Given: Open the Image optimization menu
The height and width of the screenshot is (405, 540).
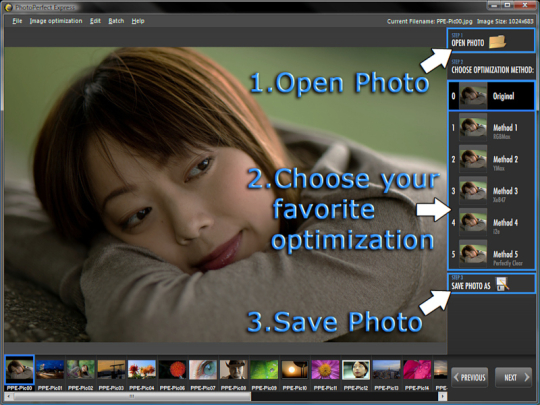Looking at the screenshot, I should pyautogui.click(x=56, y=21).
